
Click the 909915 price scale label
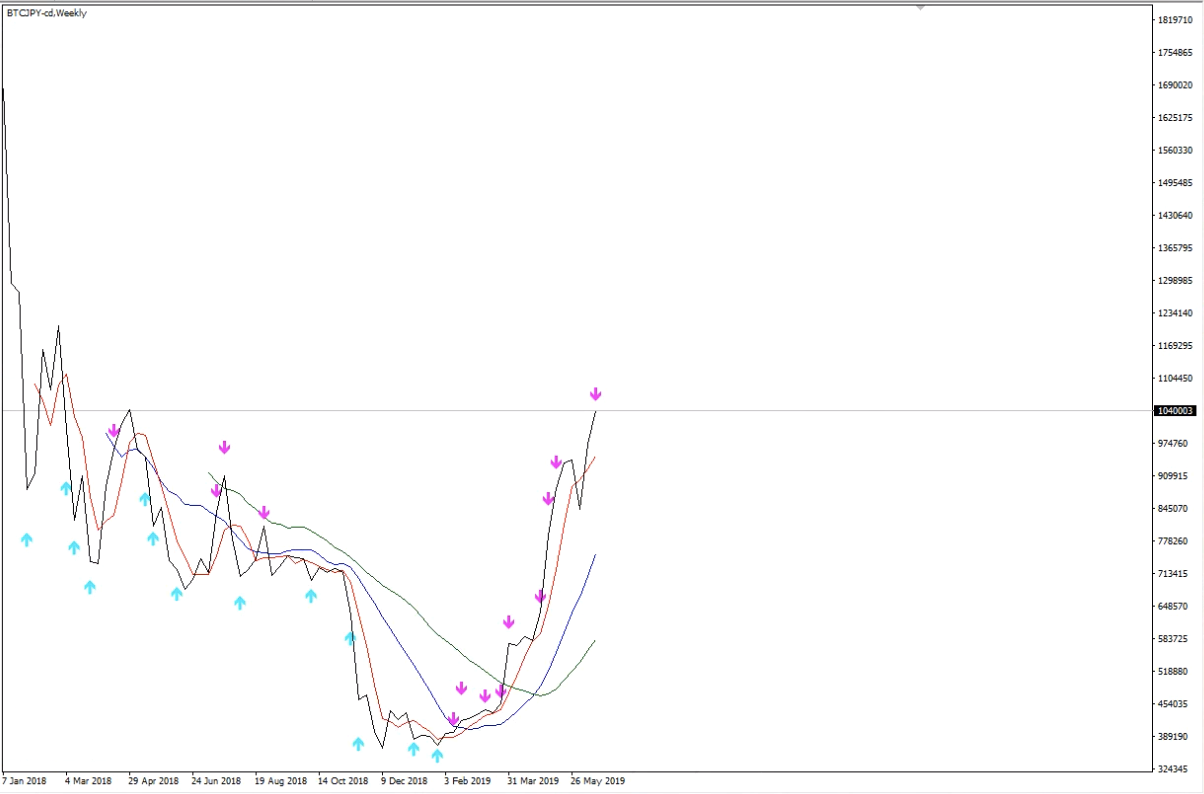(x=1171, y=476)
